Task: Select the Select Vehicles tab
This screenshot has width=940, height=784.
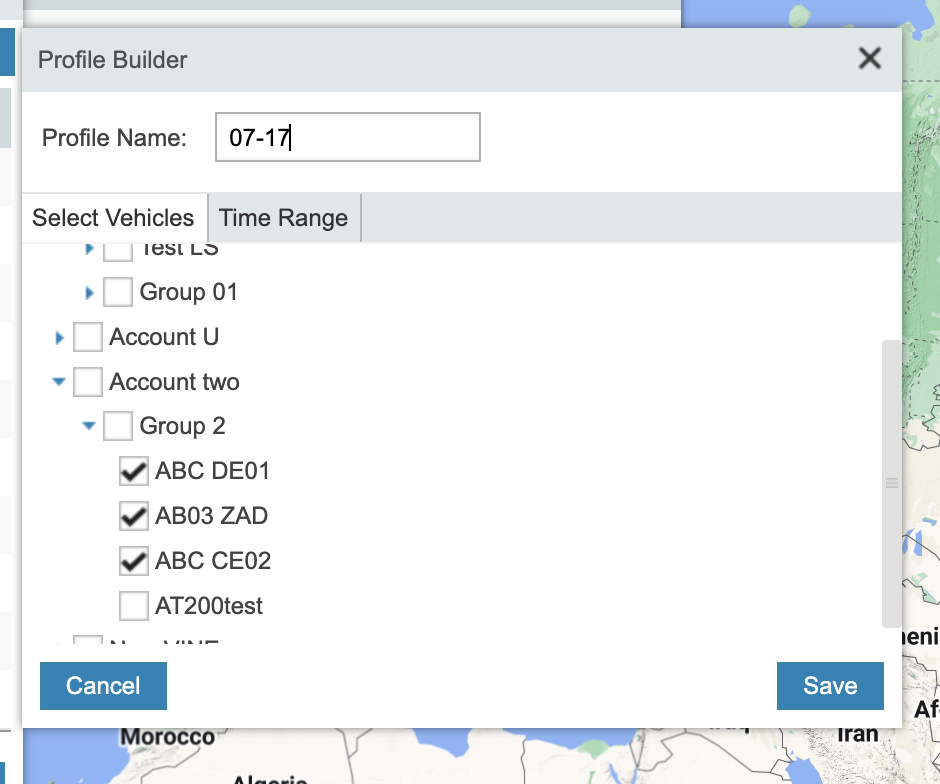Action: (x=113, y=218)
